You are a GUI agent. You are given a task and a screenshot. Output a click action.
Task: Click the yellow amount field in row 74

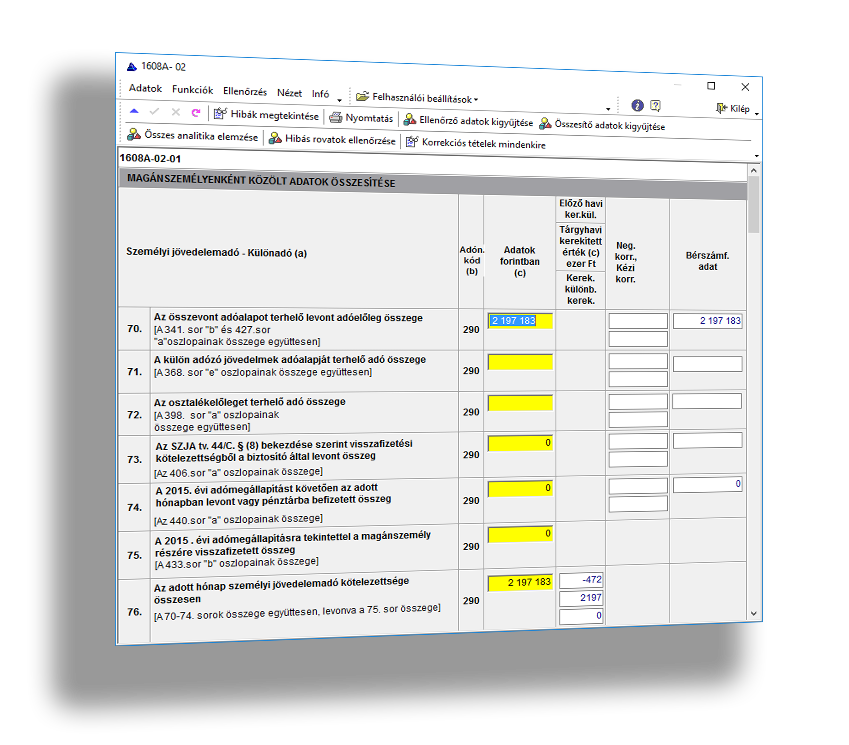(x=520, y=489)
